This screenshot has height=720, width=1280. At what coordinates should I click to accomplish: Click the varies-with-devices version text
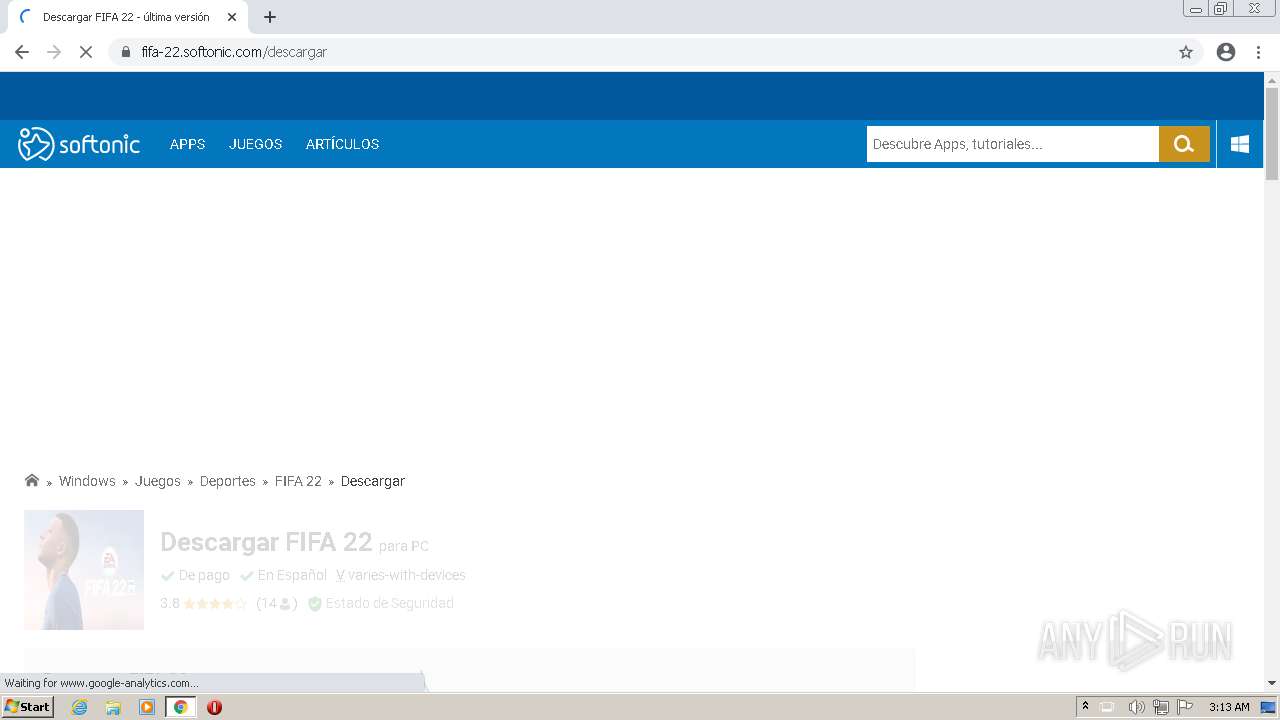[406, 575]
